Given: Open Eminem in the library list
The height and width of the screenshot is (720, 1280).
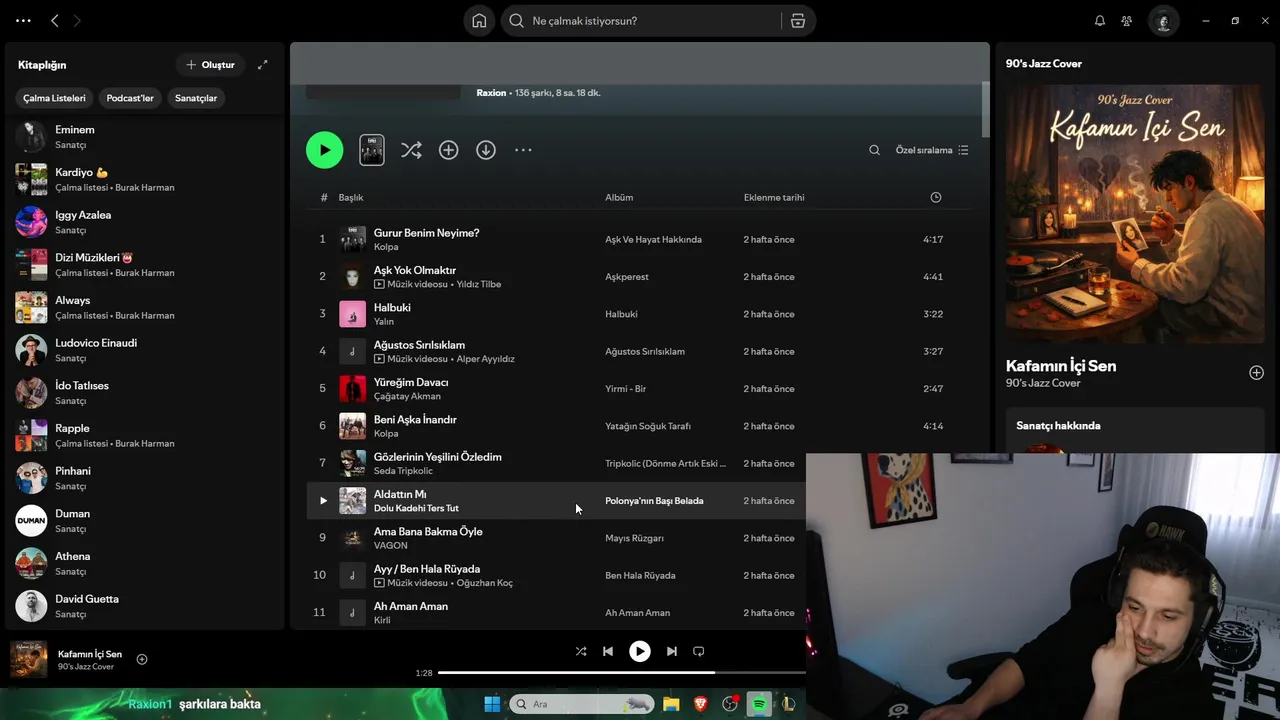Looking at the screenshot, I should 145,136.
